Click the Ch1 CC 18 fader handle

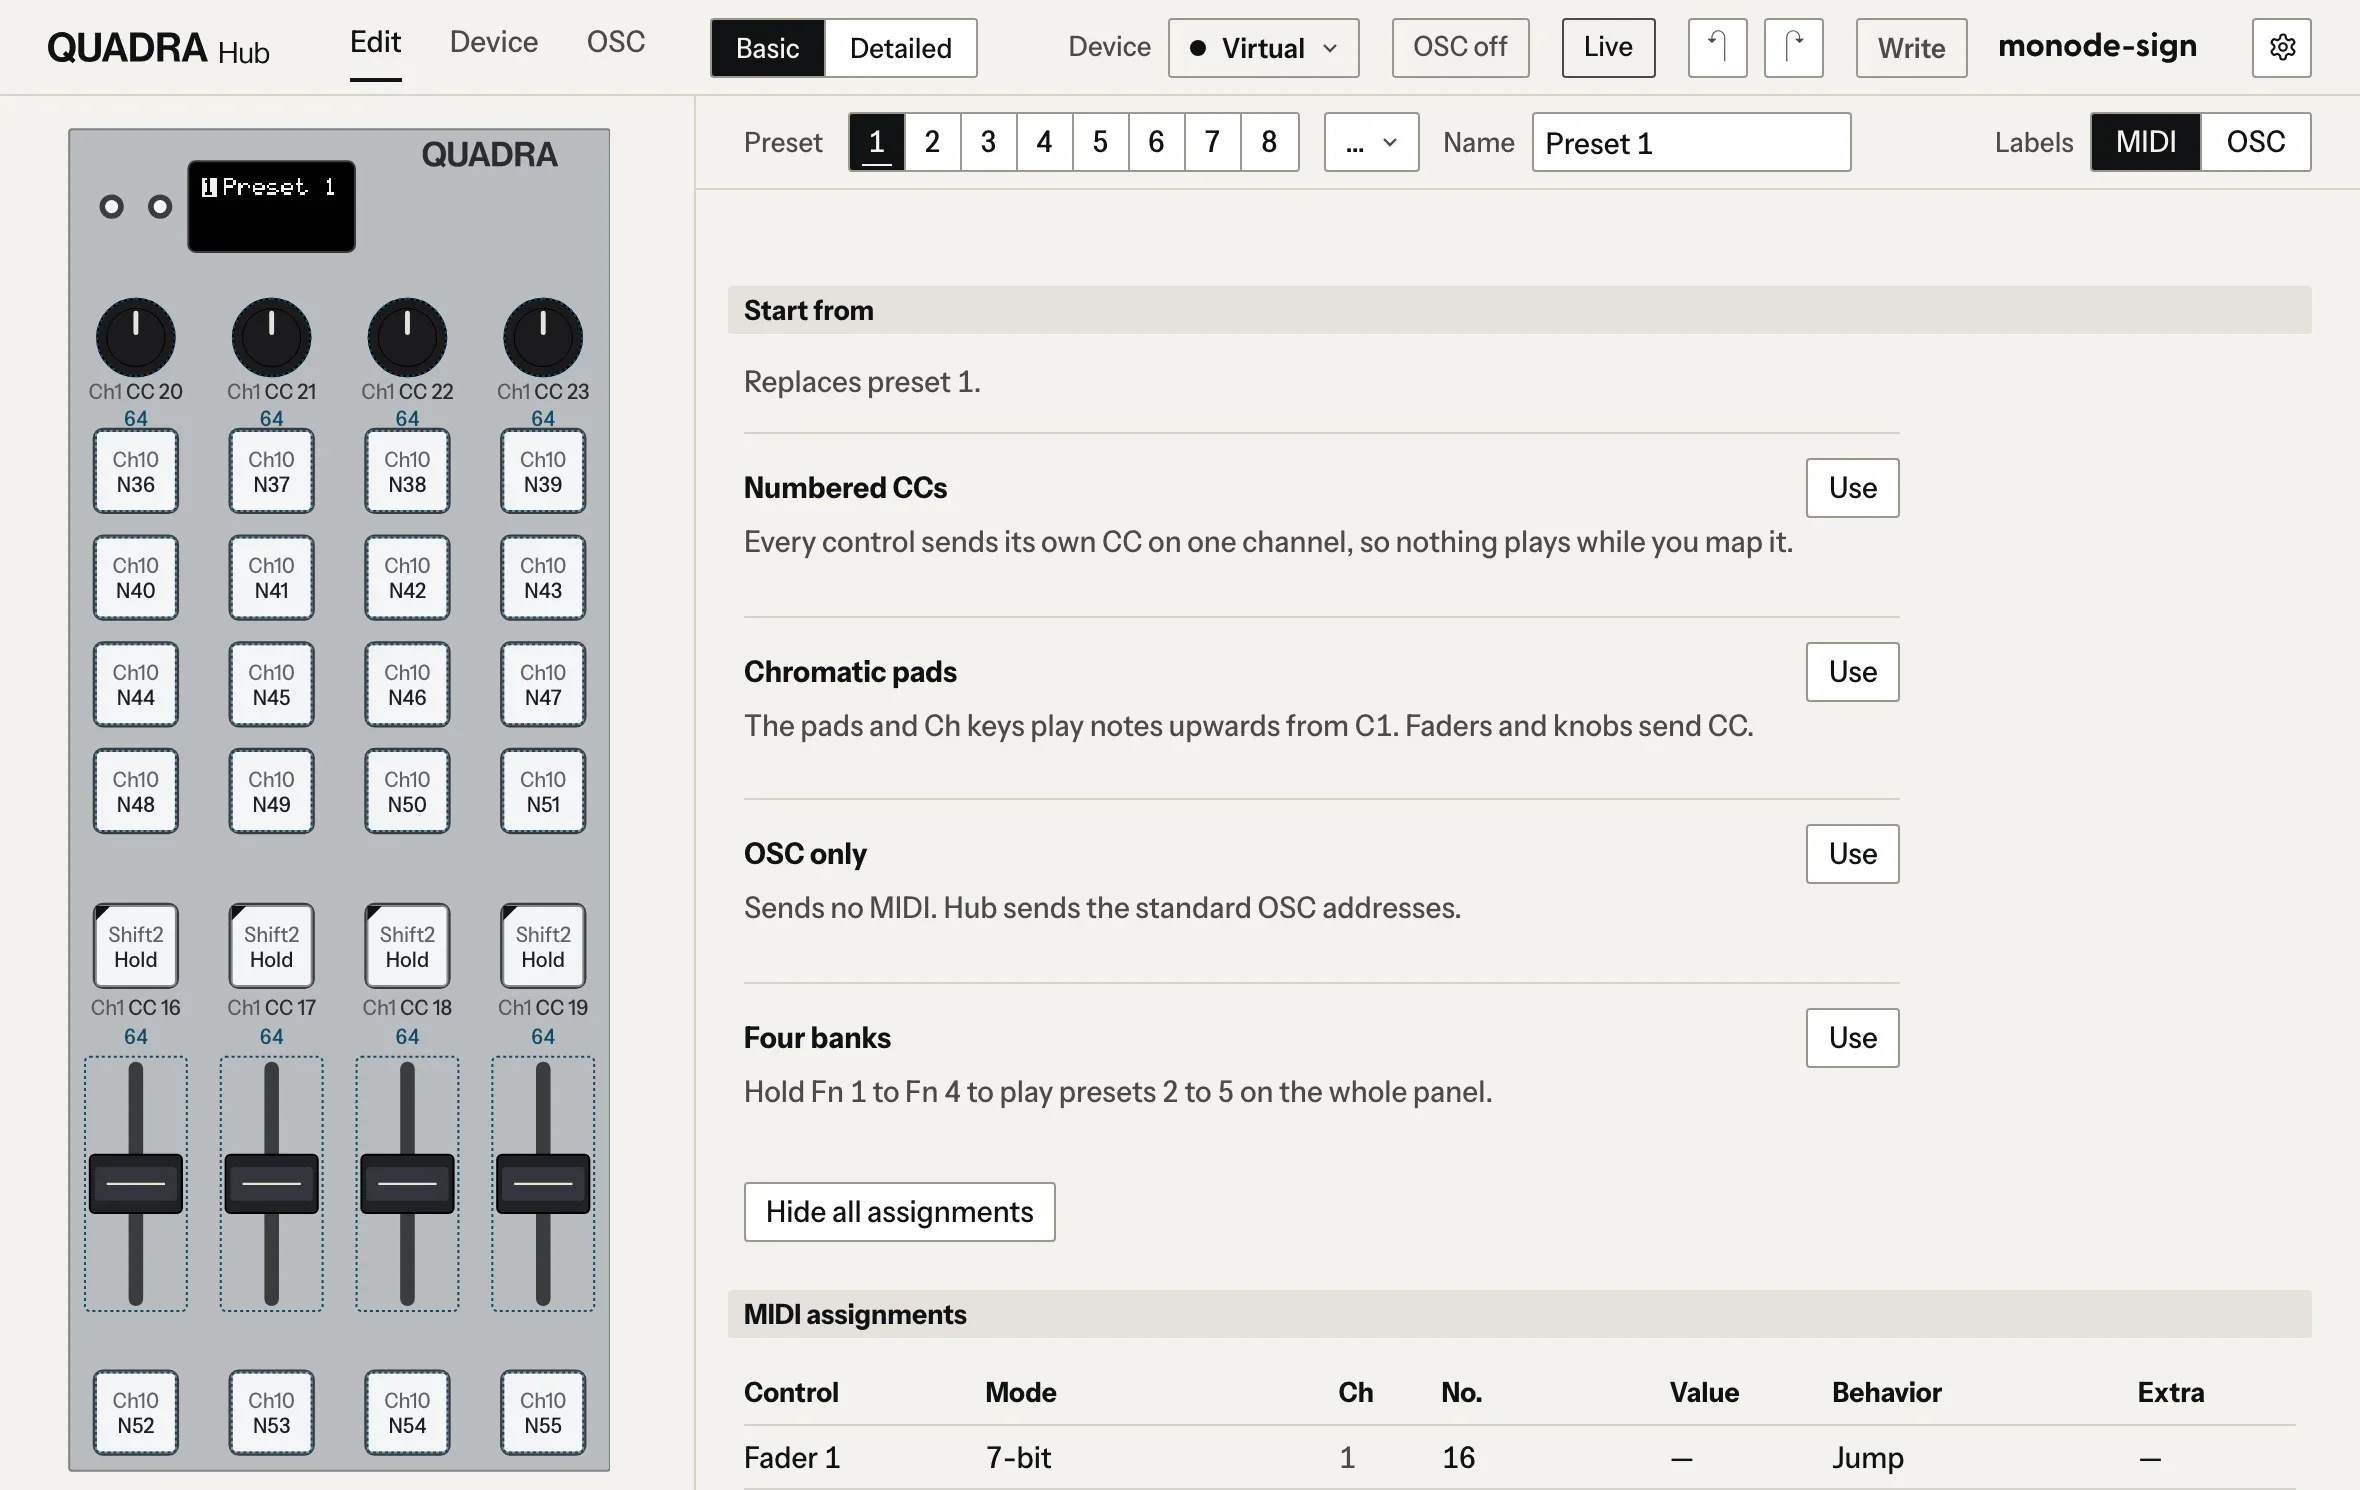click(x=407, y=1184)
